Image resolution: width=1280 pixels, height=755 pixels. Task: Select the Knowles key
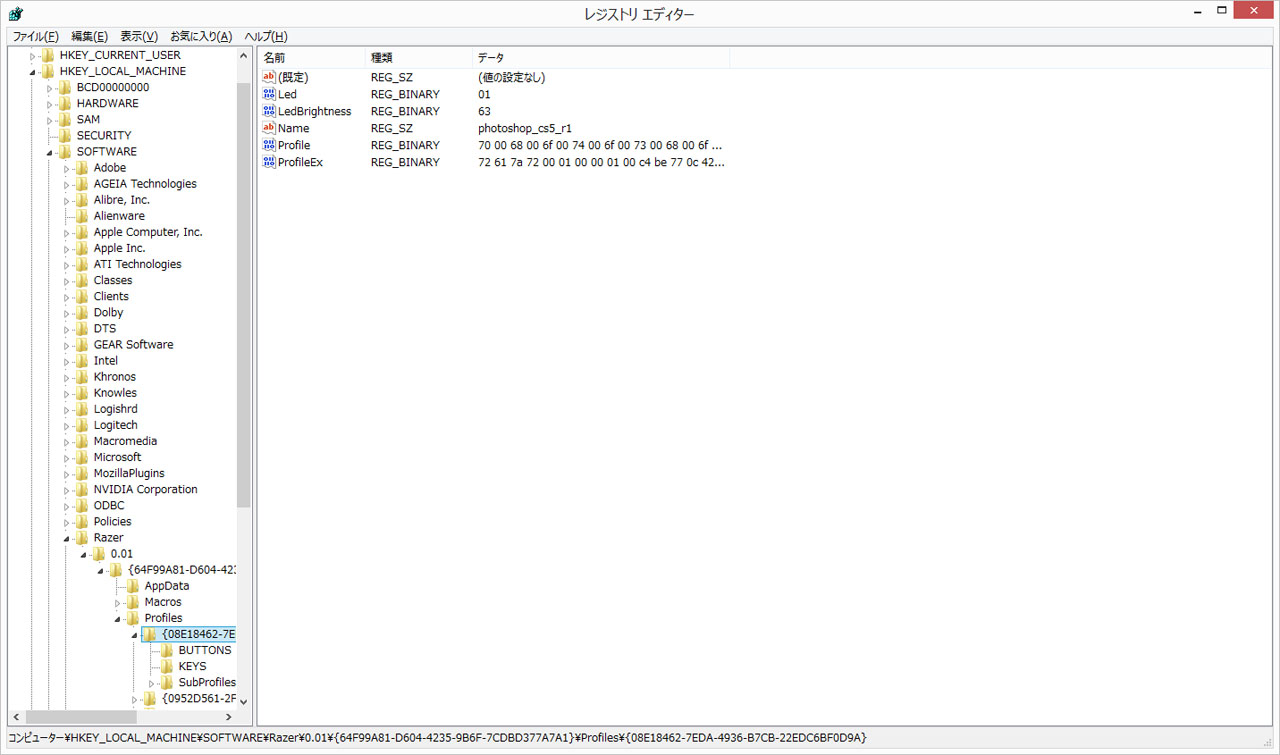(x=115, y=393)
